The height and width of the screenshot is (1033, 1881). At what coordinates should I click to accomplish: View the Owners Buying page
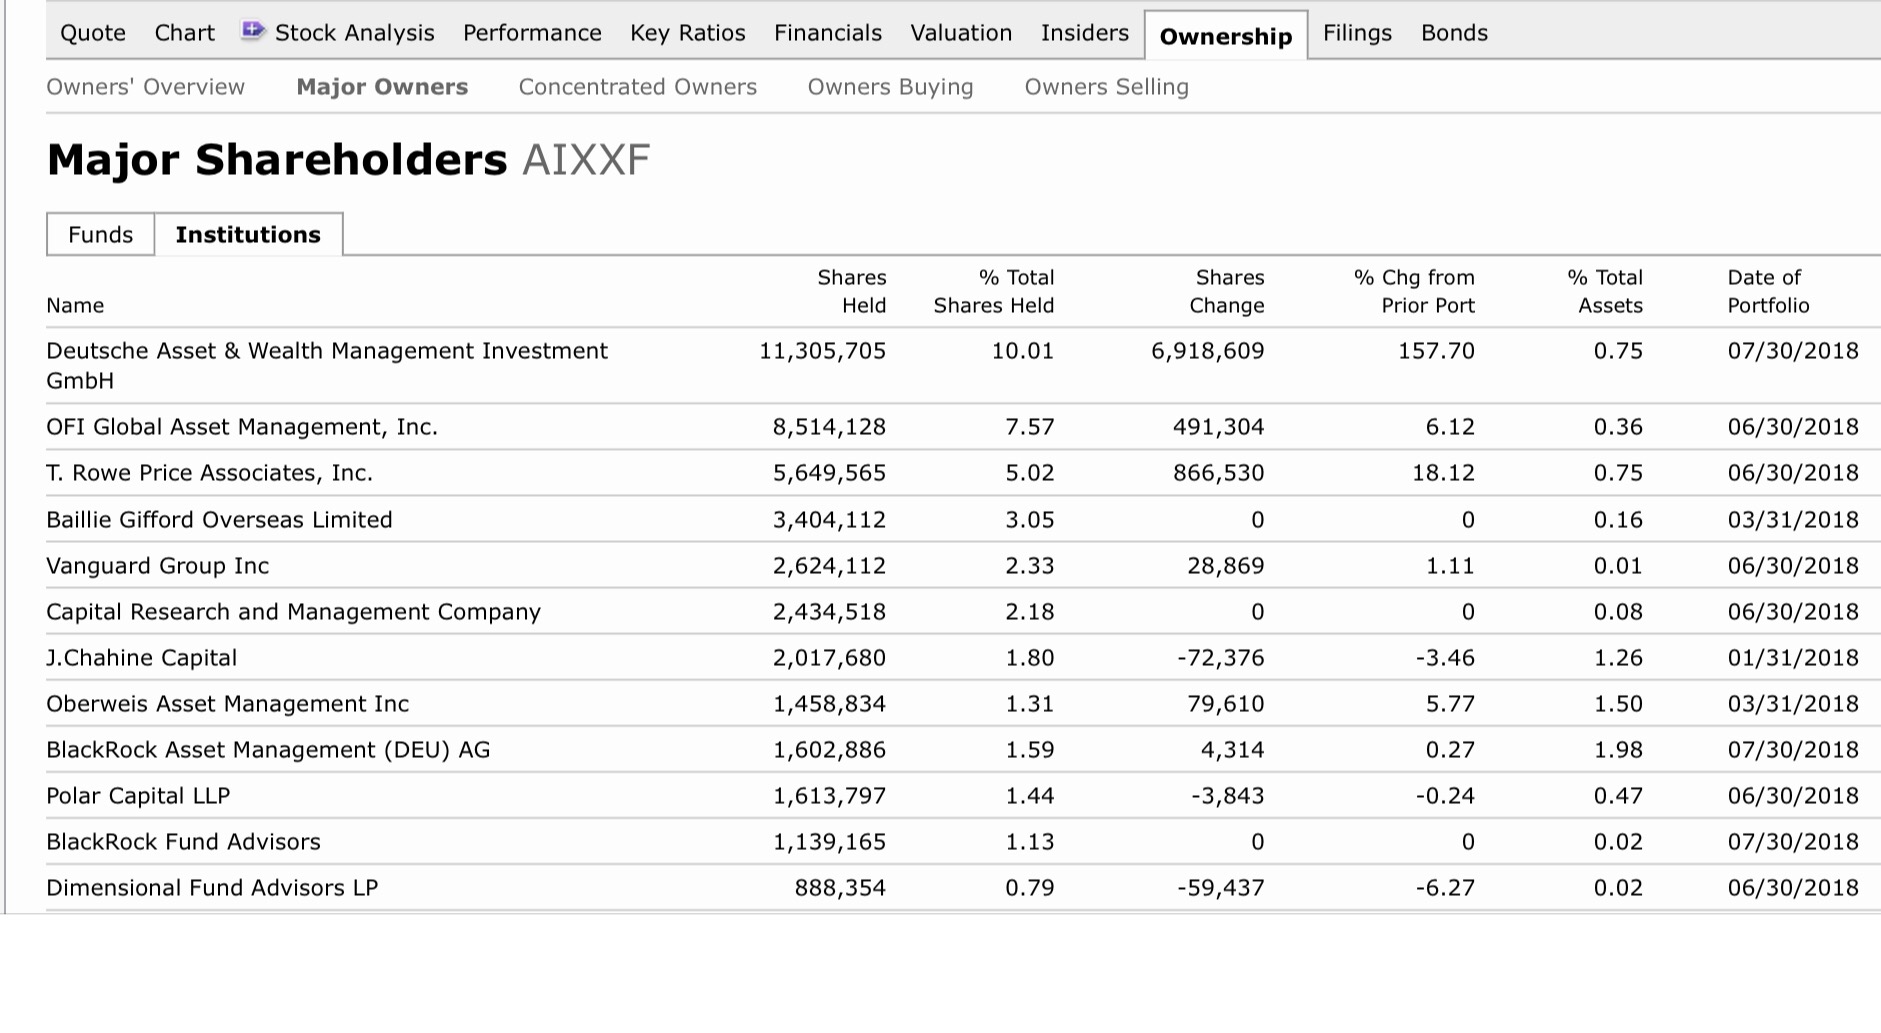[x=890, y=87]
